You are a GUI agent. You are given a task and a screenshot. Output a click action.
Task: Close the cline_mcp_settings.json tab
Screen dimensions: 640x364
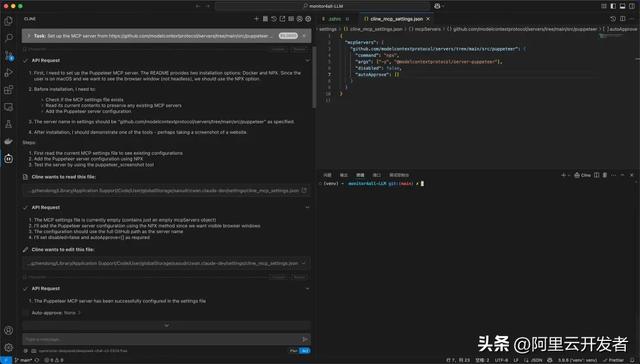[x=428, y=19]
